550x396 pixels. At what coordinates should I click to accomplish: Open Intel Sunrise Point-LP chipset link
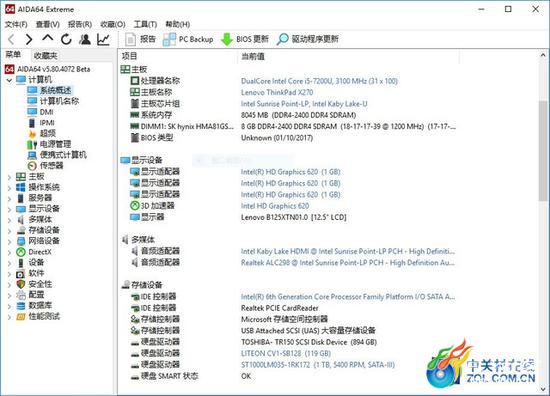pos(304,104)
